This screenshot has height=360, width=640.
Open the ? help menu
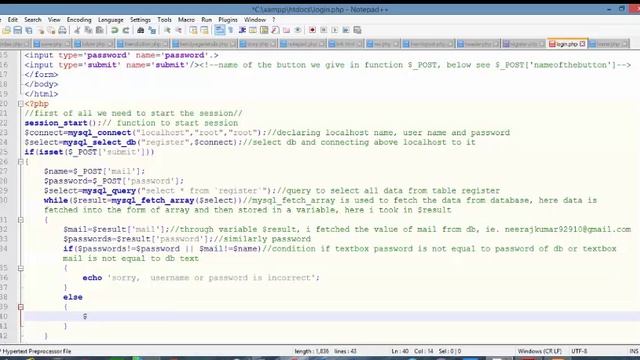point(273,20)
